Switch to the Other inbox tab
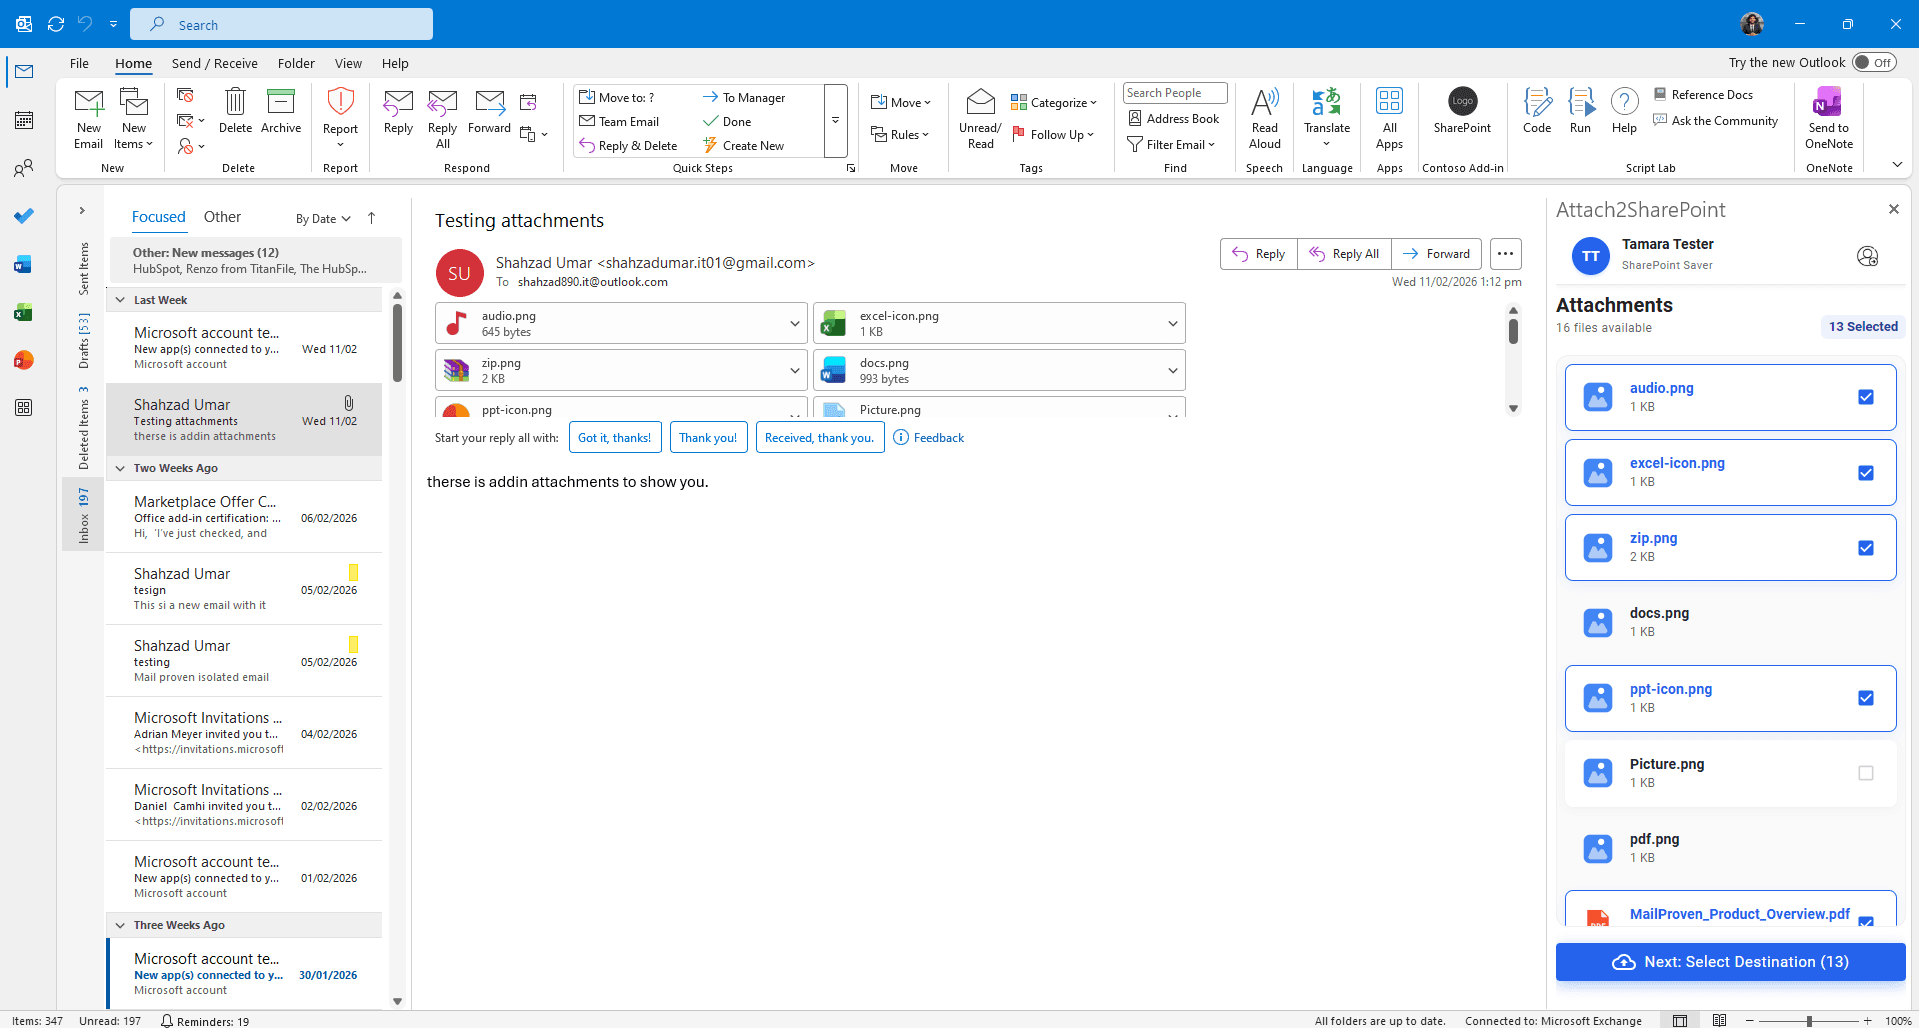 pyautogui.click(x=222, y=217)
